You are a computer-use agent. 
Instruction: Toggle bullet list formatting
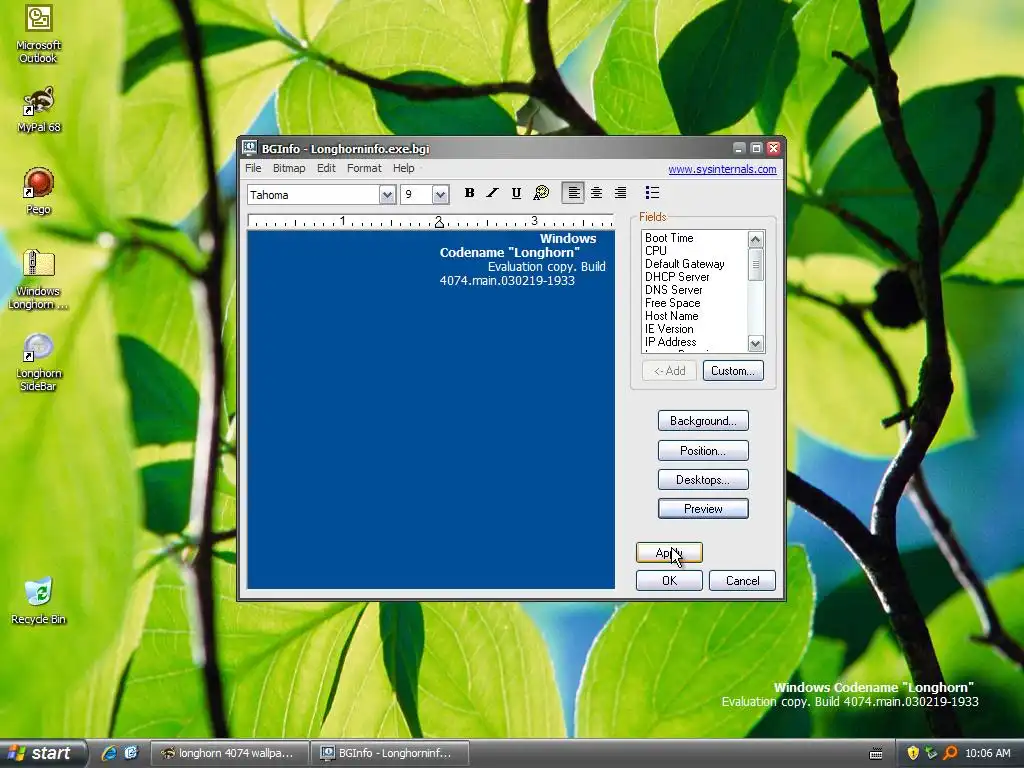(652, 193)
